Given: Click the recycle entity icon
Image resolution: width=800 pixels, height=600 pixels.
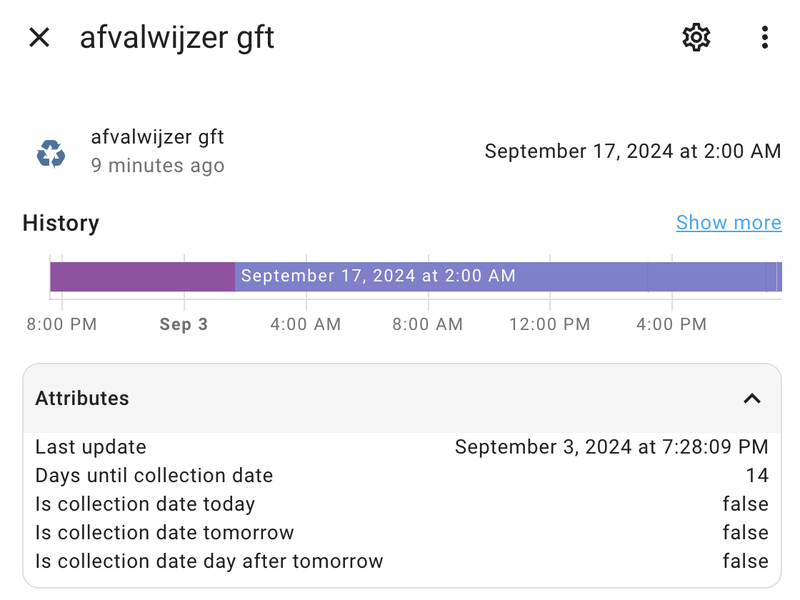Looking at the screenshot, I should click(51, 153).
